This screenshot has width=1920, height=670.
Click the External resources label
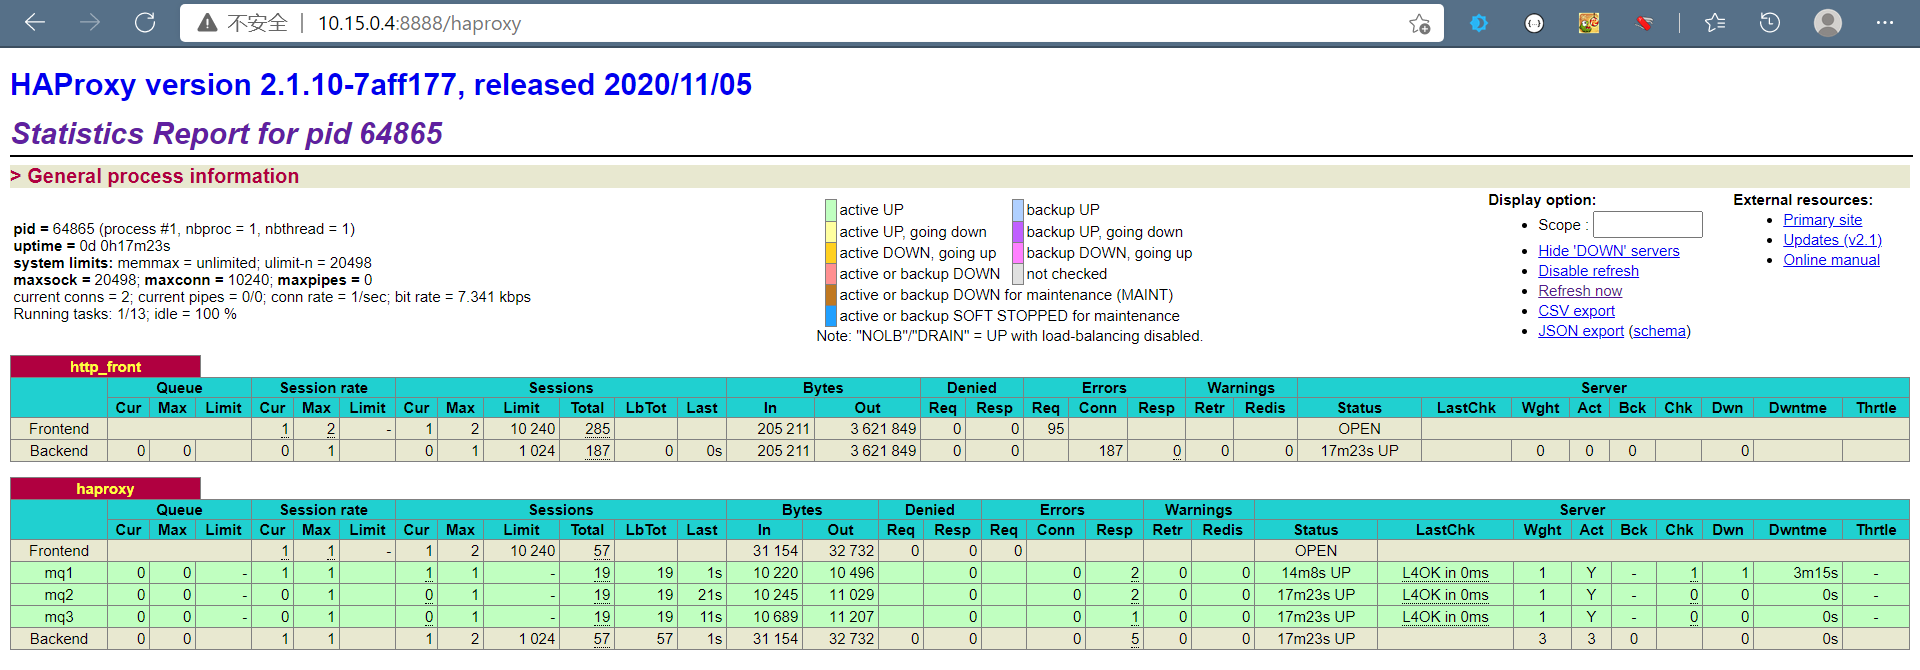coord(1803,200)
